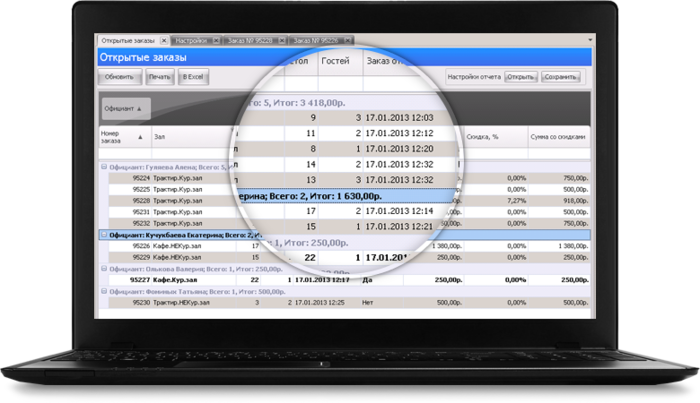Click sort arrow in Номер заказа header
This screenshot has height=403, width=700.
[x=140, y=137]
